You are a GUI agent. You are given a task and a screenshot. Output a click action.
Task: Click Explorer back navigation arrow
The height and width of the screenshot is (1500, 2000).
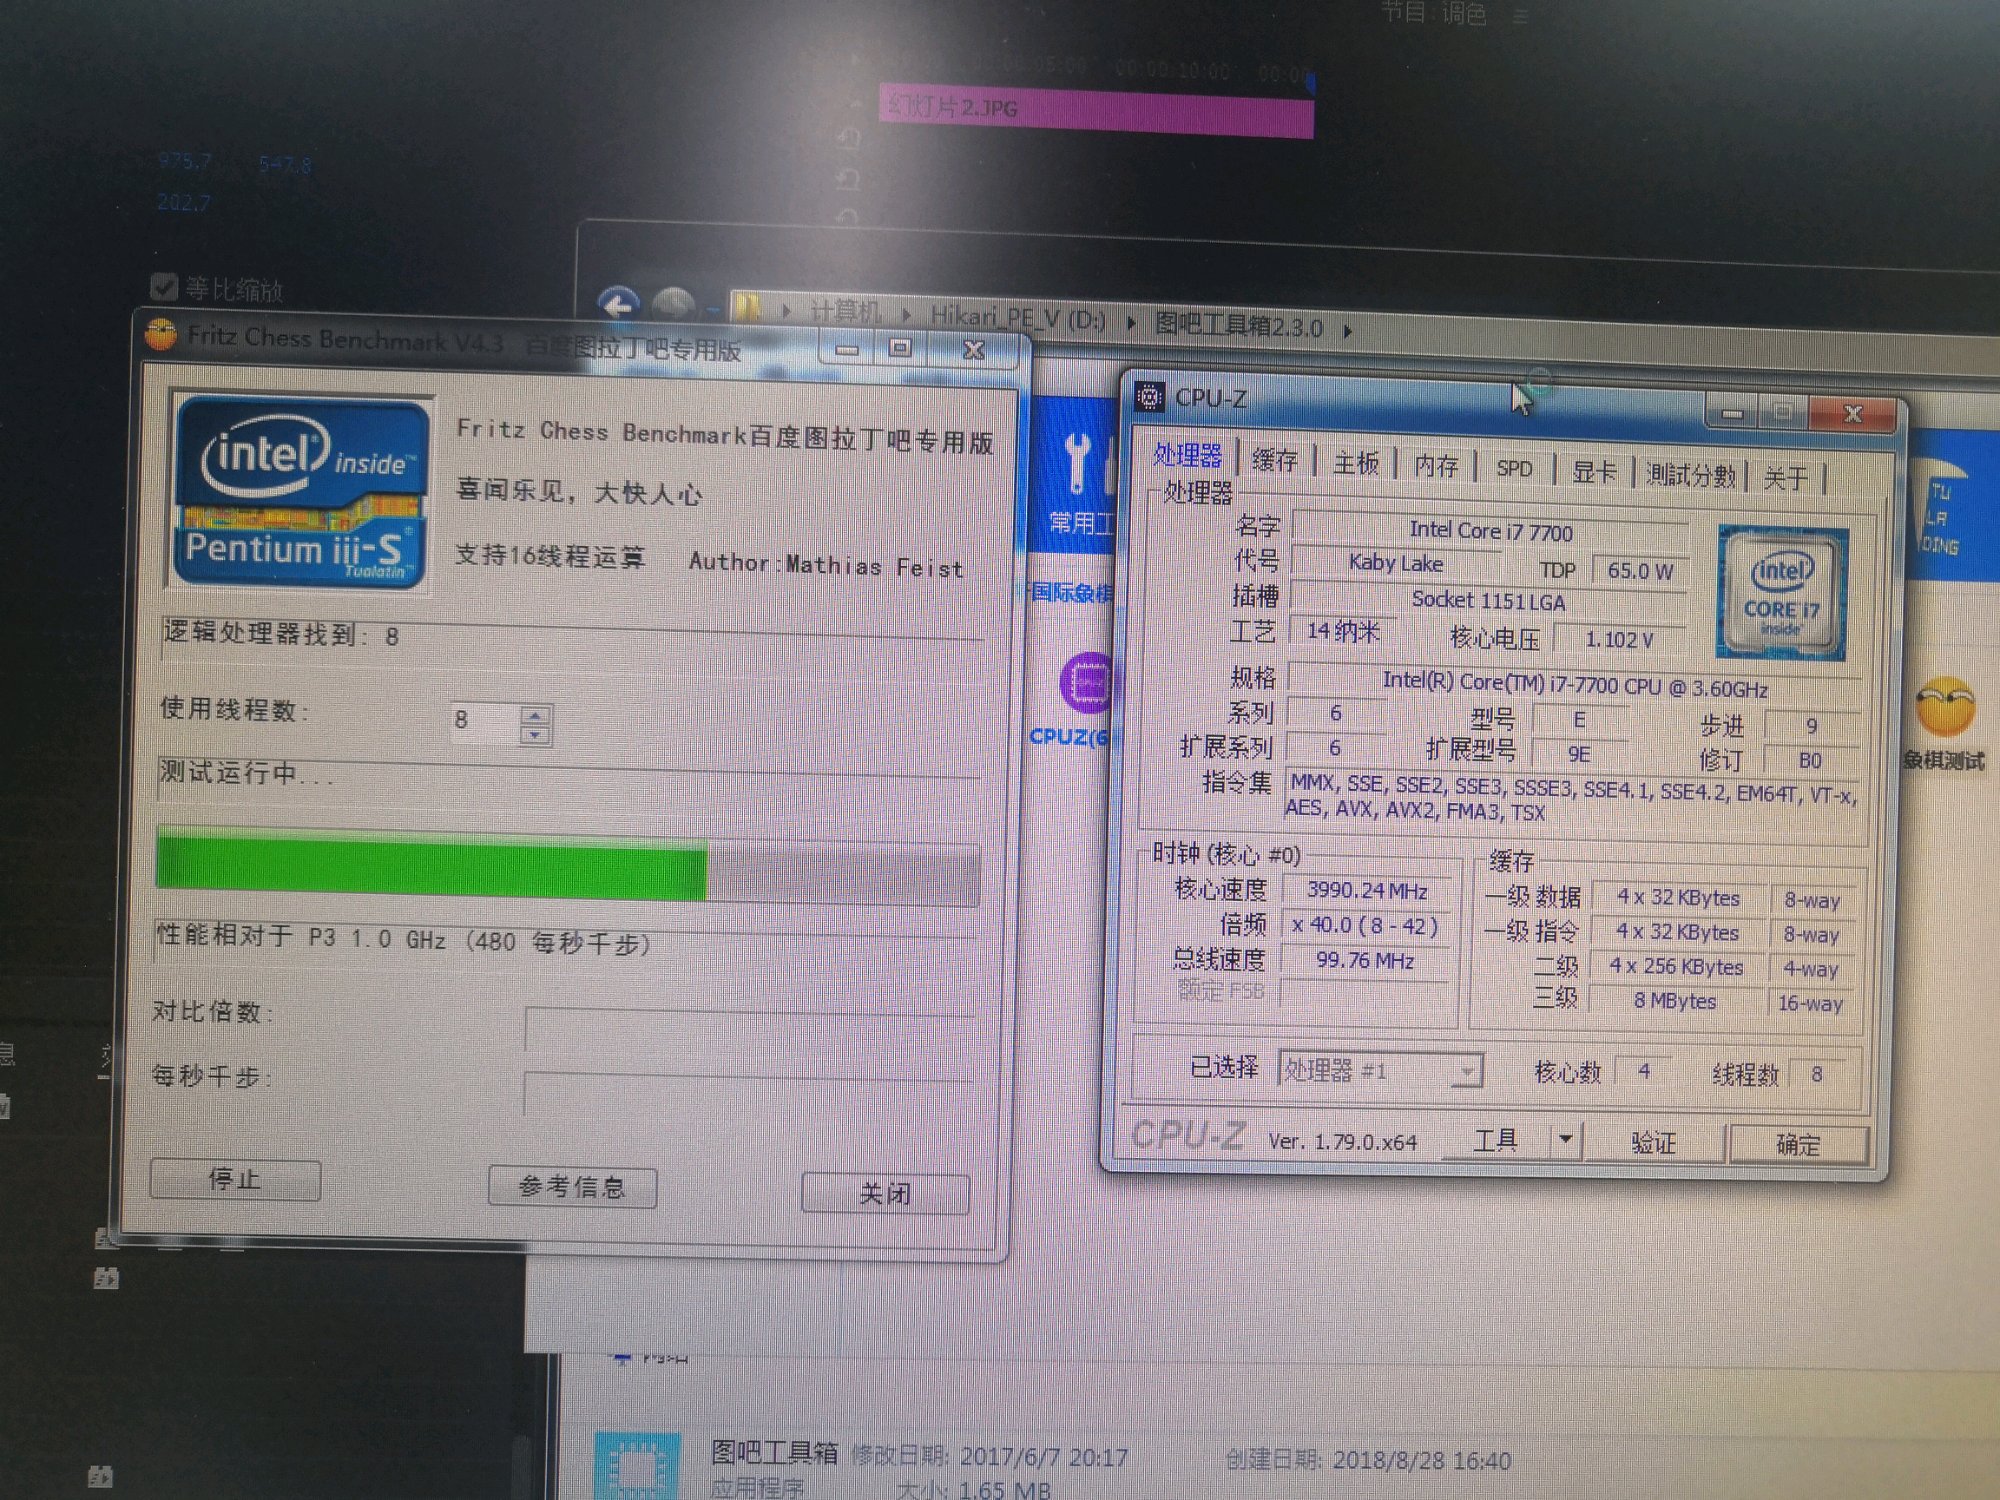[618, 304]
